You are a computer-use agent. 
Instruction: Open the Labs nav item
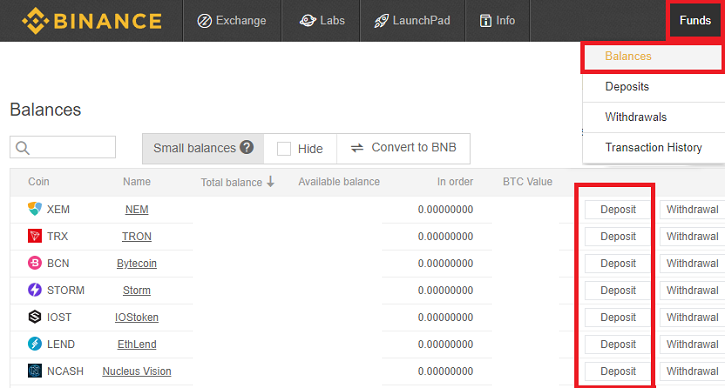click(x=321, y=21)
